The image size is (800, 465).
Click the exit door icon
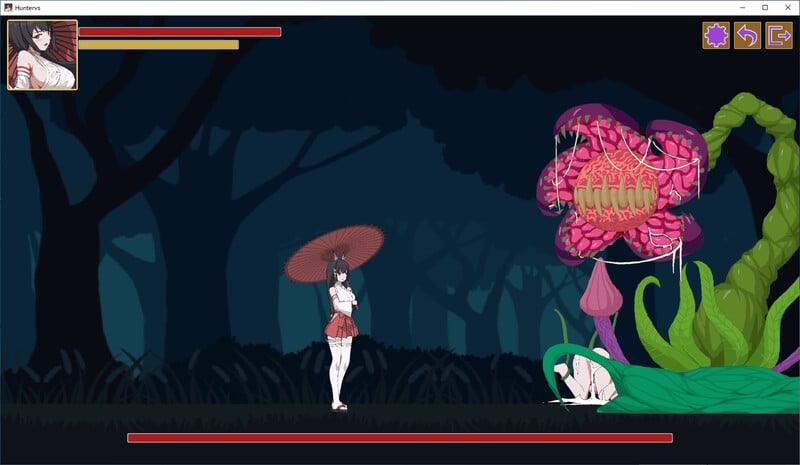tap(779, 35)
